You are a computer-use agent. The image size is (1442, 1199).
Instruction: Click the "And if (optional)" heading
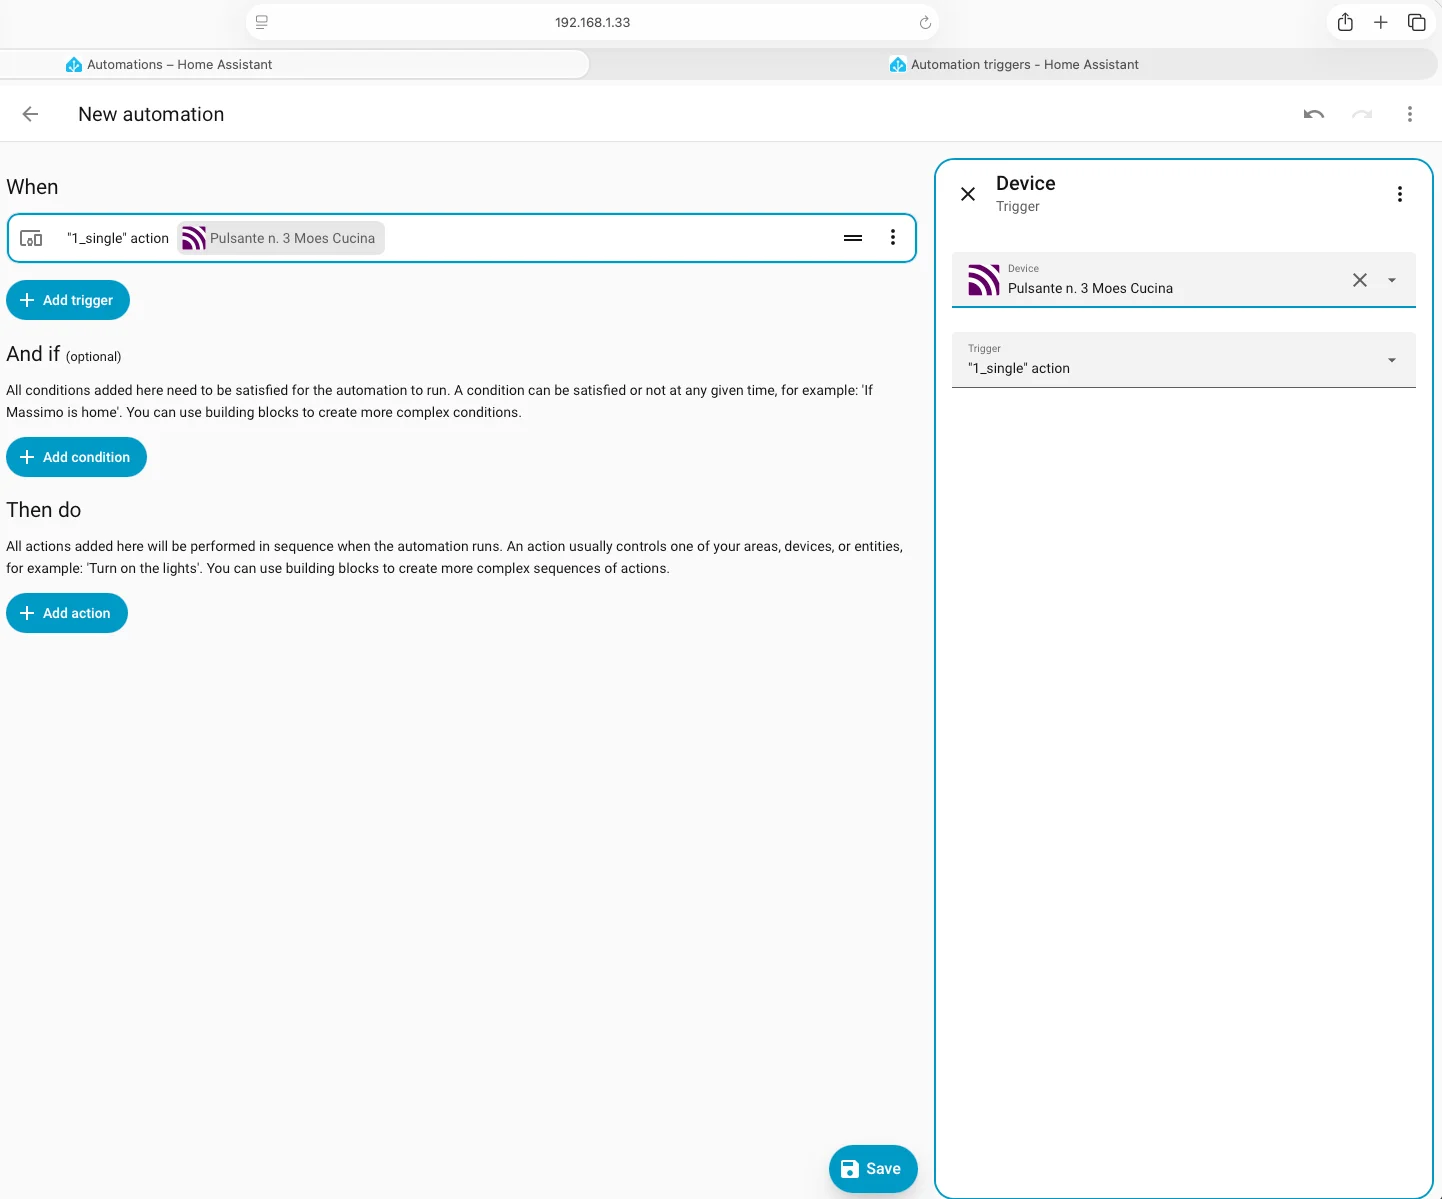[x=64, y=354]
